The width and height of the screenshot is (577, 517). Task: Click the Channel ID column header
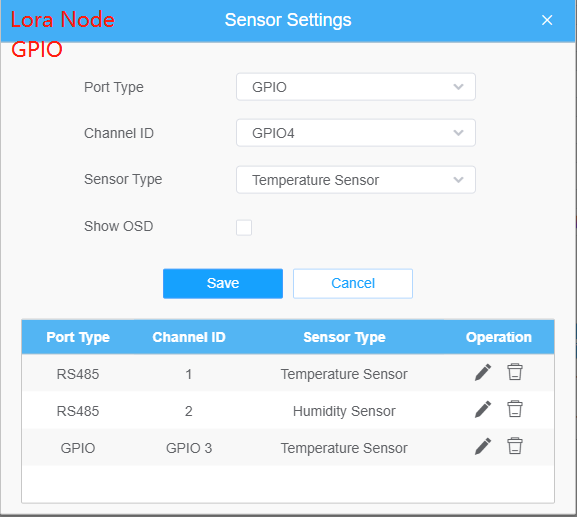(189, 337)
